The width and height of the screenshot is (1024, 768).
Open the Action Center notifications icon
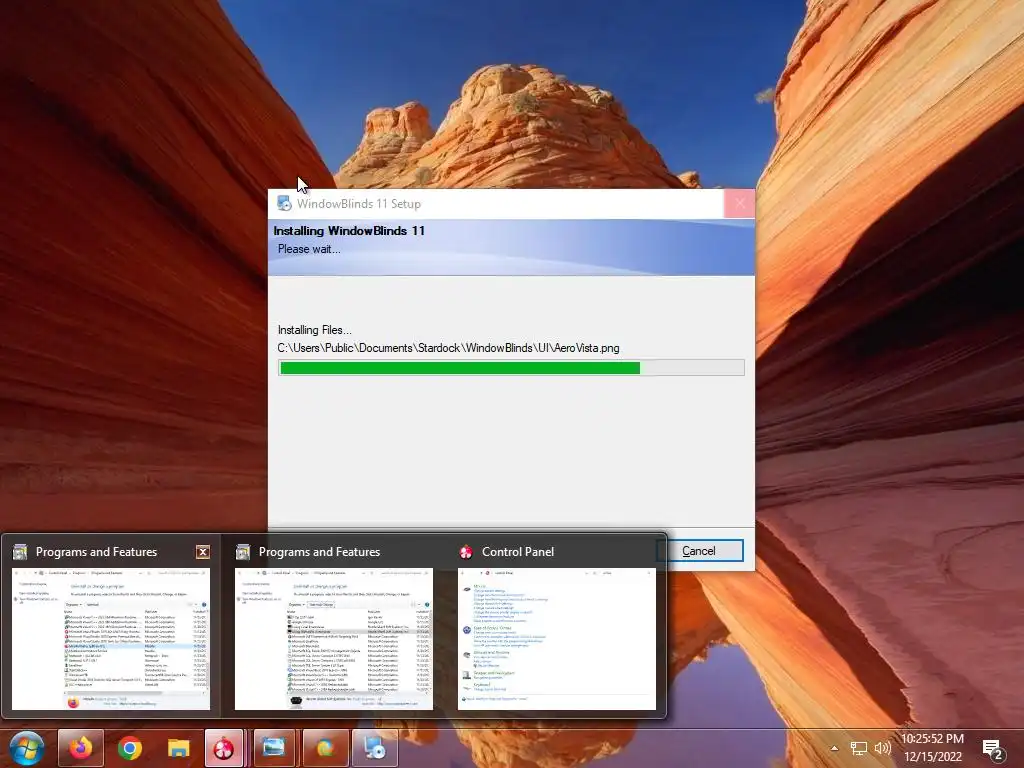tap(992, 749)
